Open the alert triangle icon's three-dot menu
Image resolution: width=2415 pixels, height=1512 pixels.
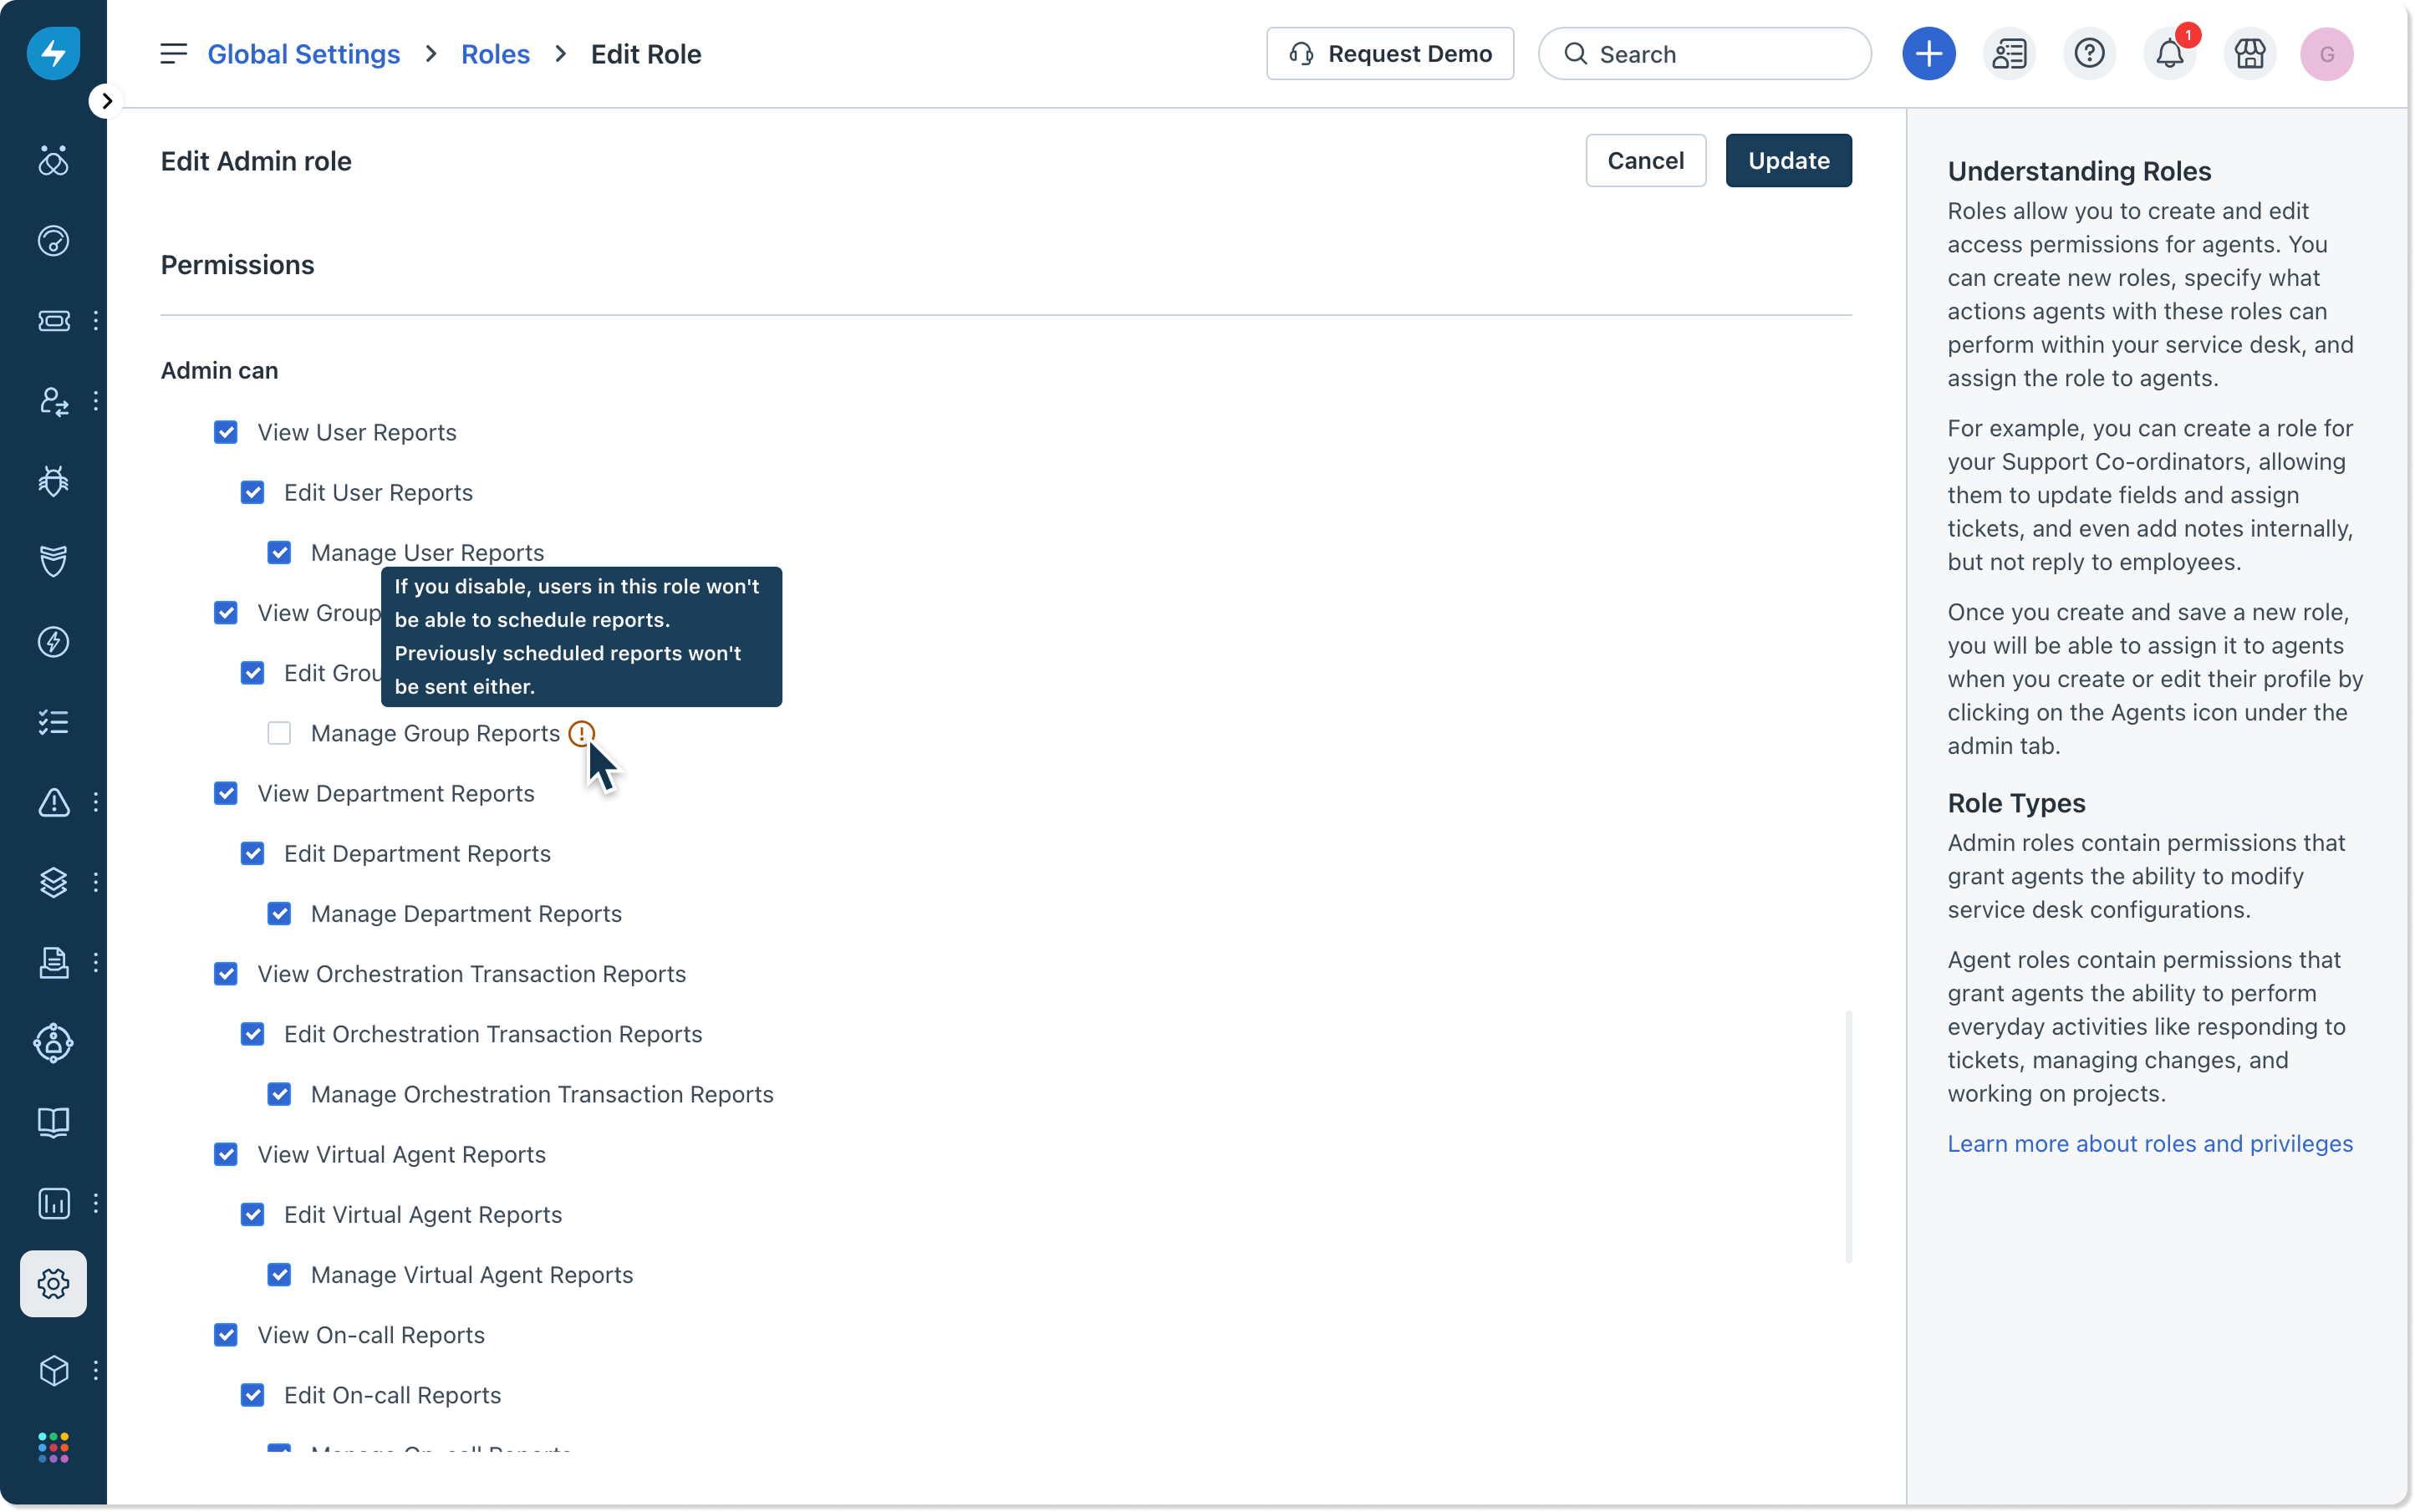96,802
